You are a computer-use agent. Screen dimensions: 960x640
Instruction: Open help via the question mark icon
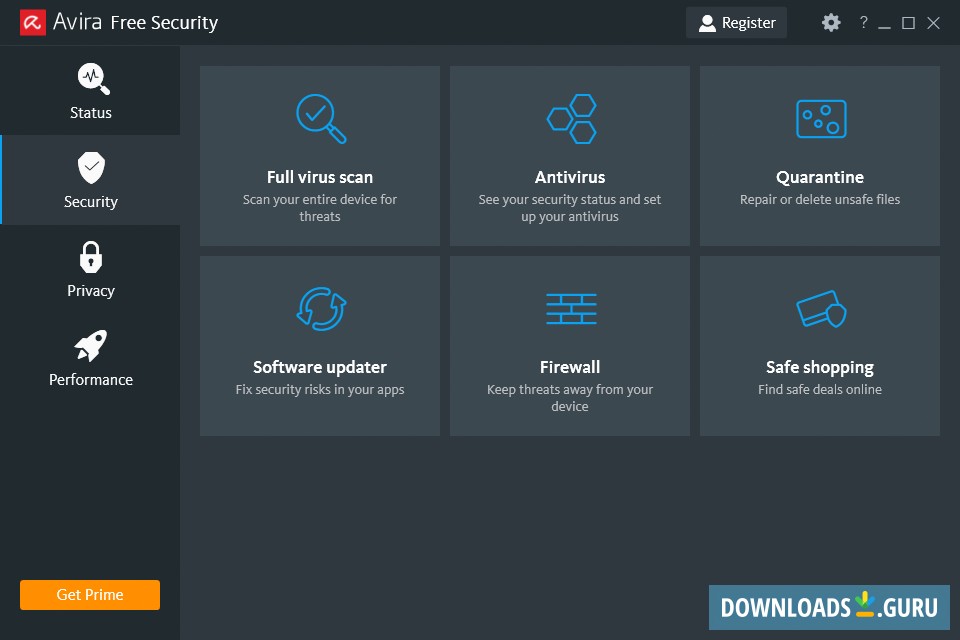863,21
